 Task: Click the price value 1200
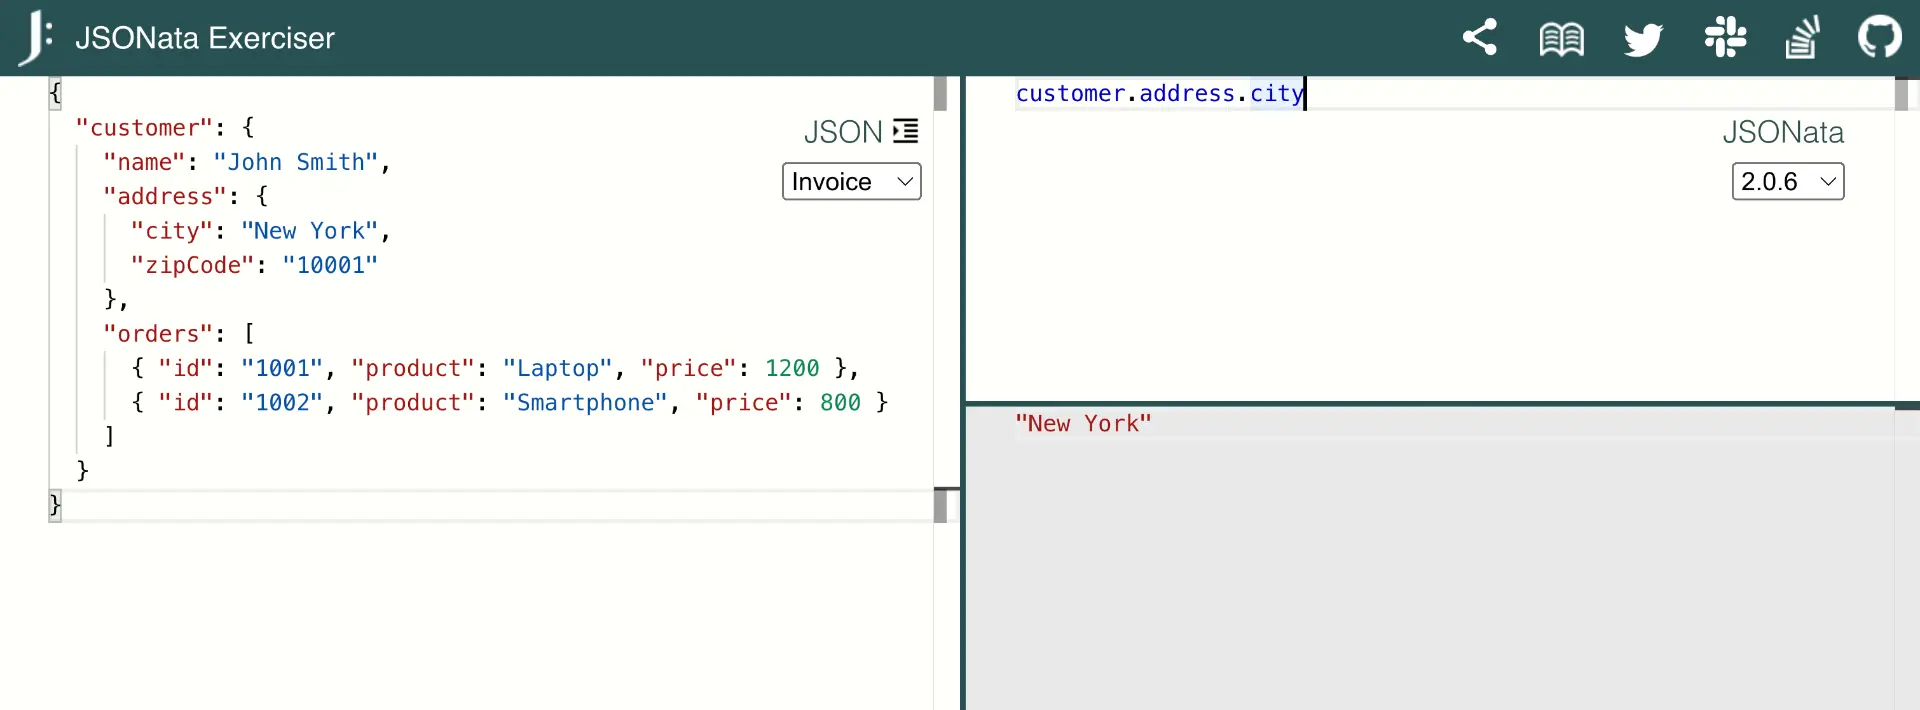point(792,368)
